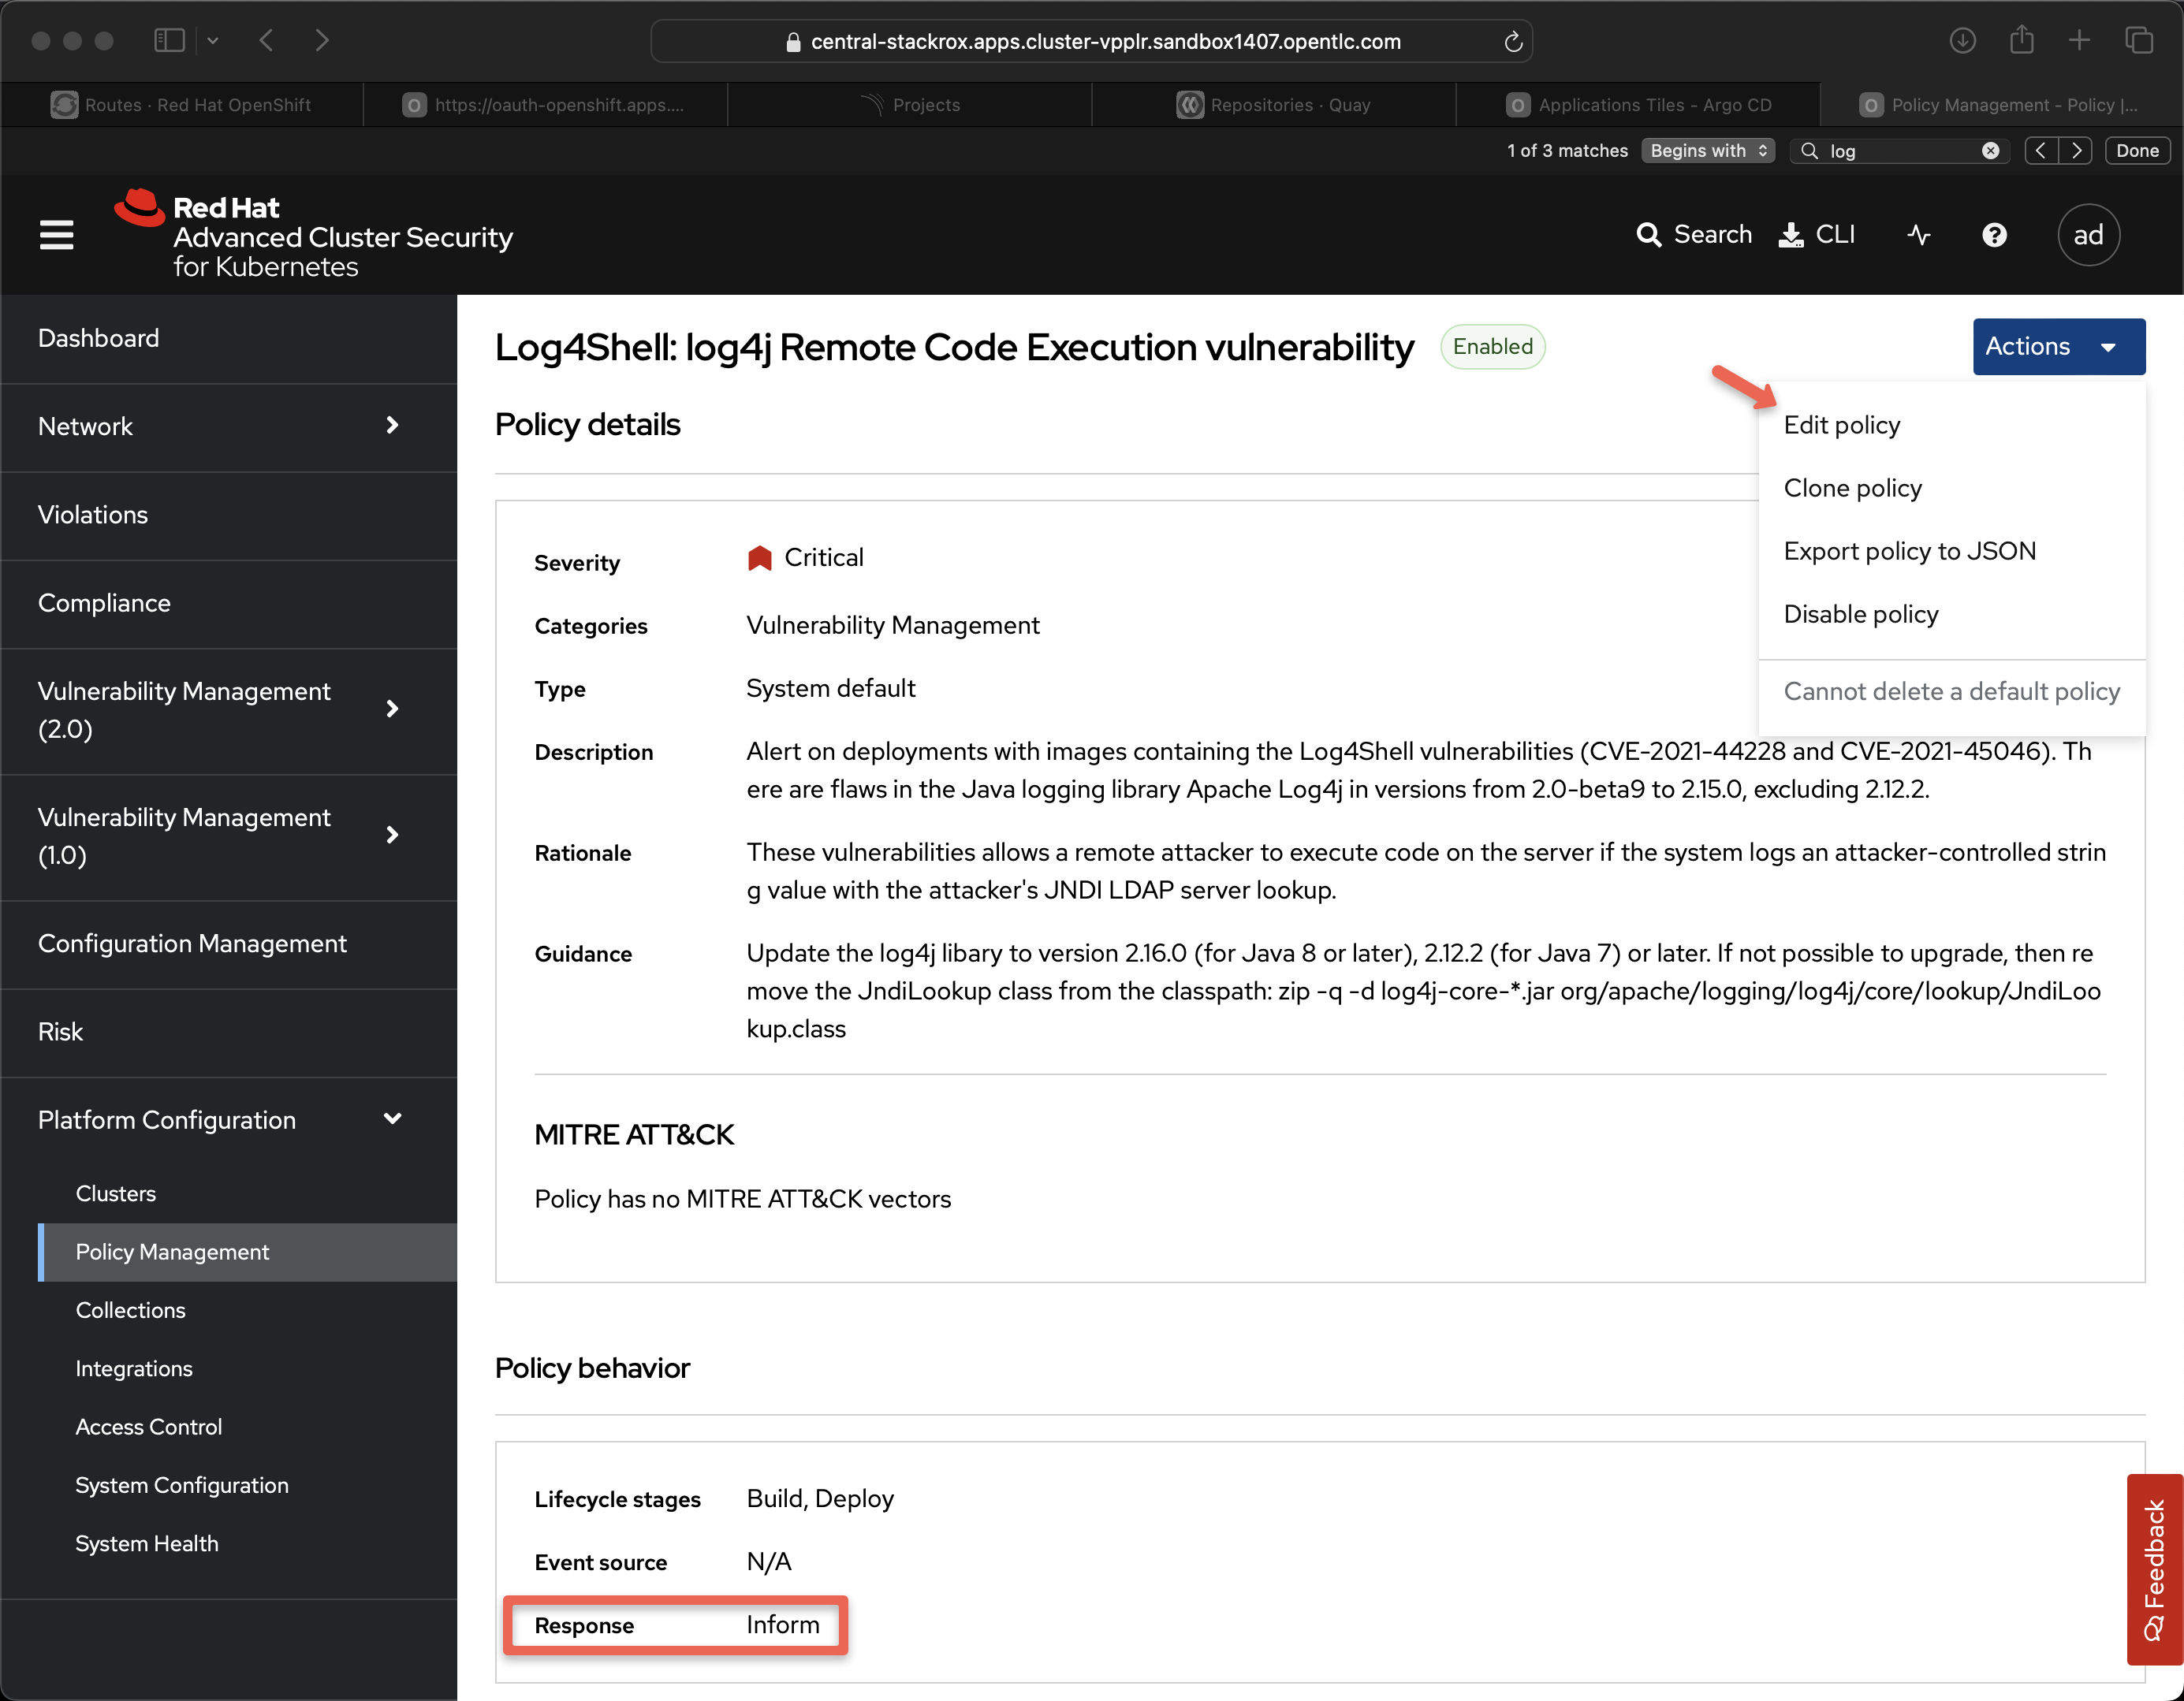Click the Search magnifier icon in header
2184x1701 pixels.
coord(1647,235)
